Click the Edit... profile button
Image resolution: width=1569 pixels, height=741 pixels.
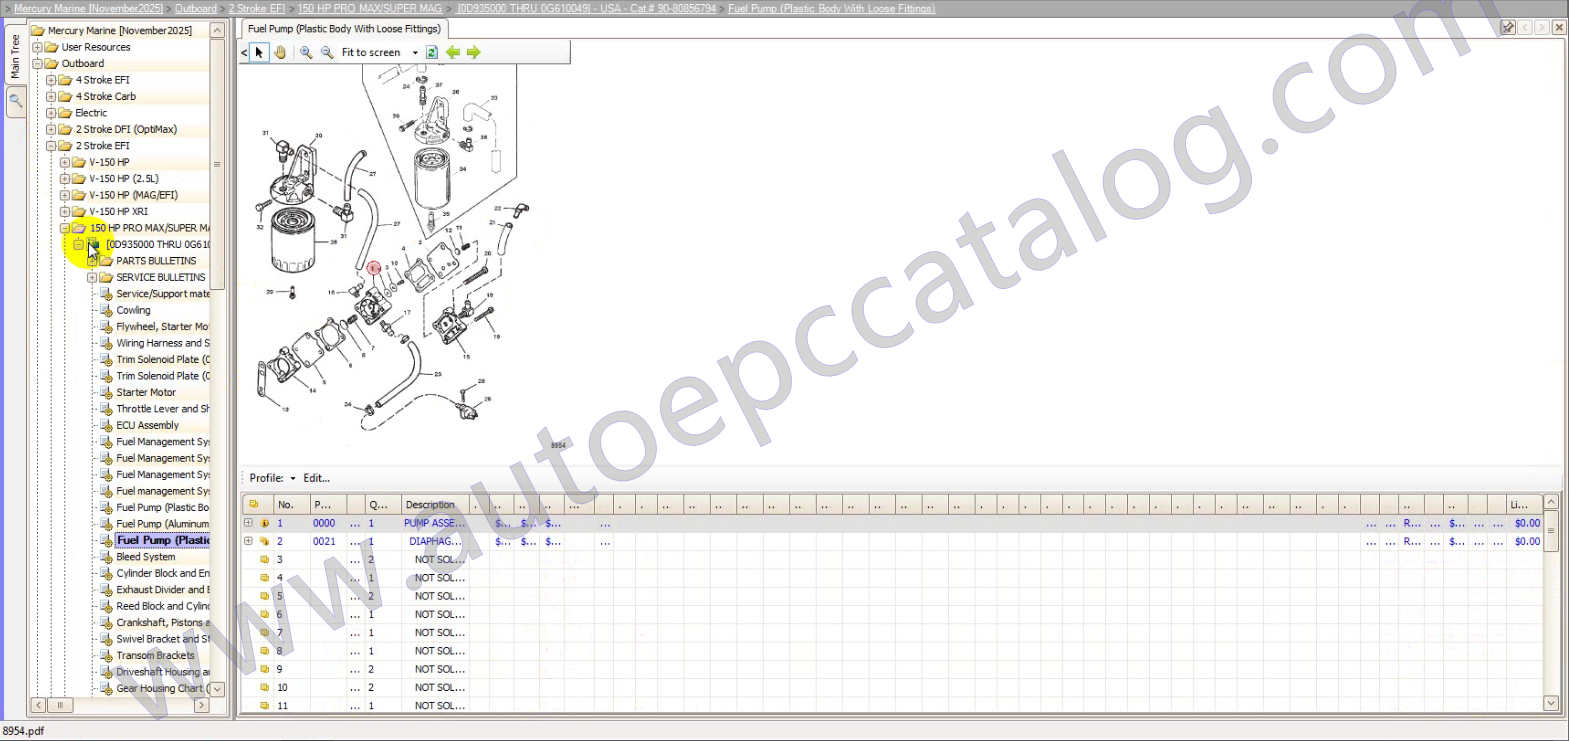pos(316,478)
